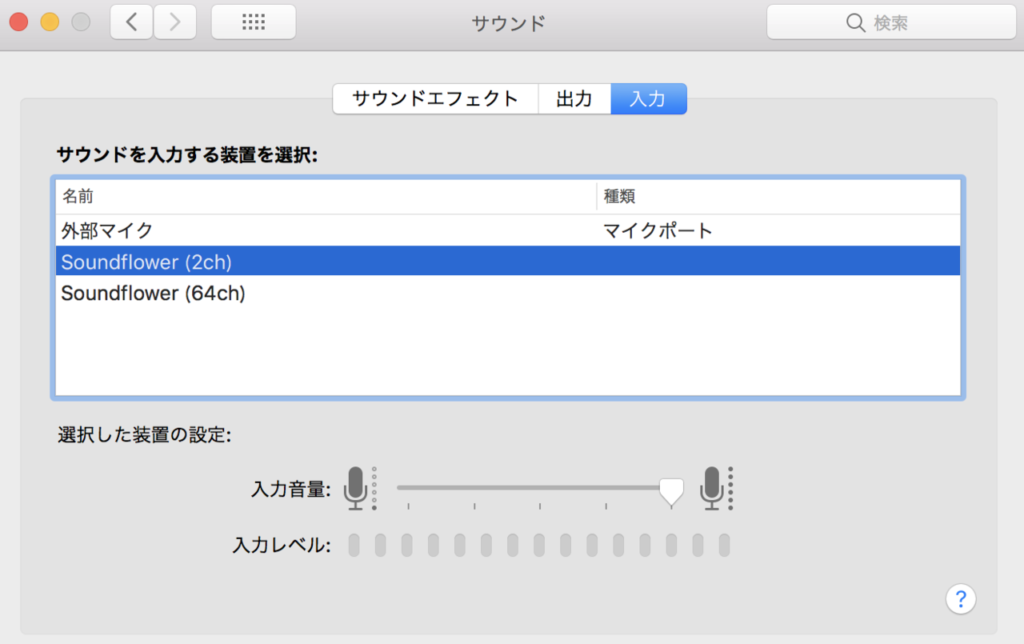
Task: Sort by the 種類 column header
Action: point(778,196)
